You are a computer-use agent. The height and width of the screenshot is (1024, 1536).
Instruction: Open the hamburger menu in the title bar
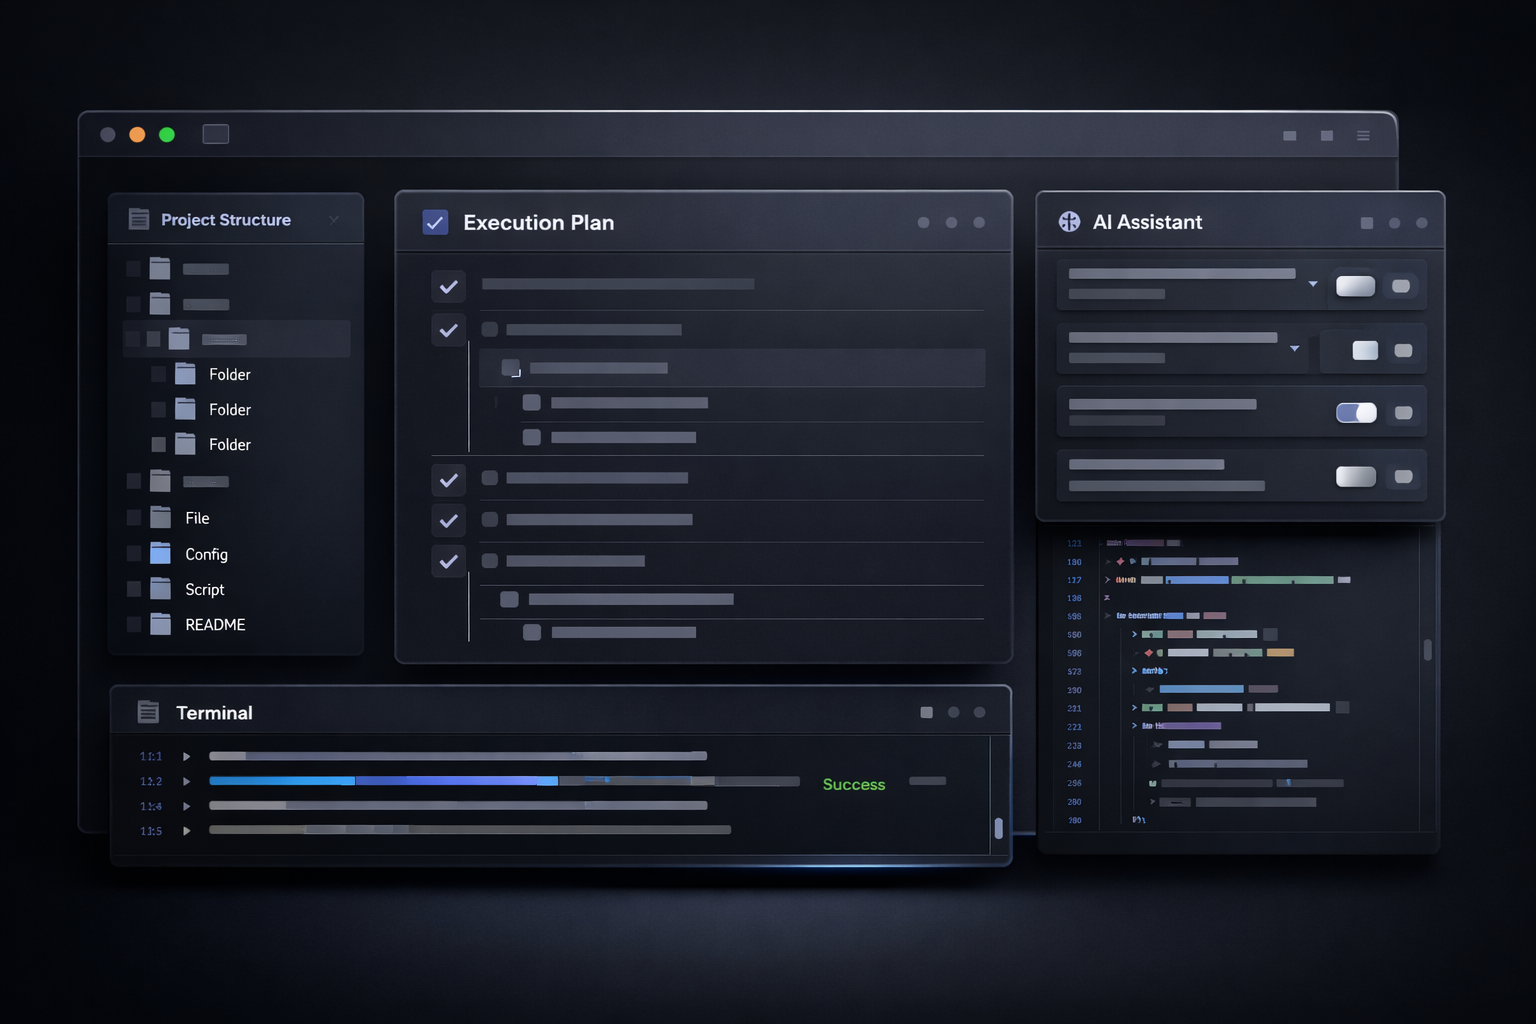pos(1363,136)
